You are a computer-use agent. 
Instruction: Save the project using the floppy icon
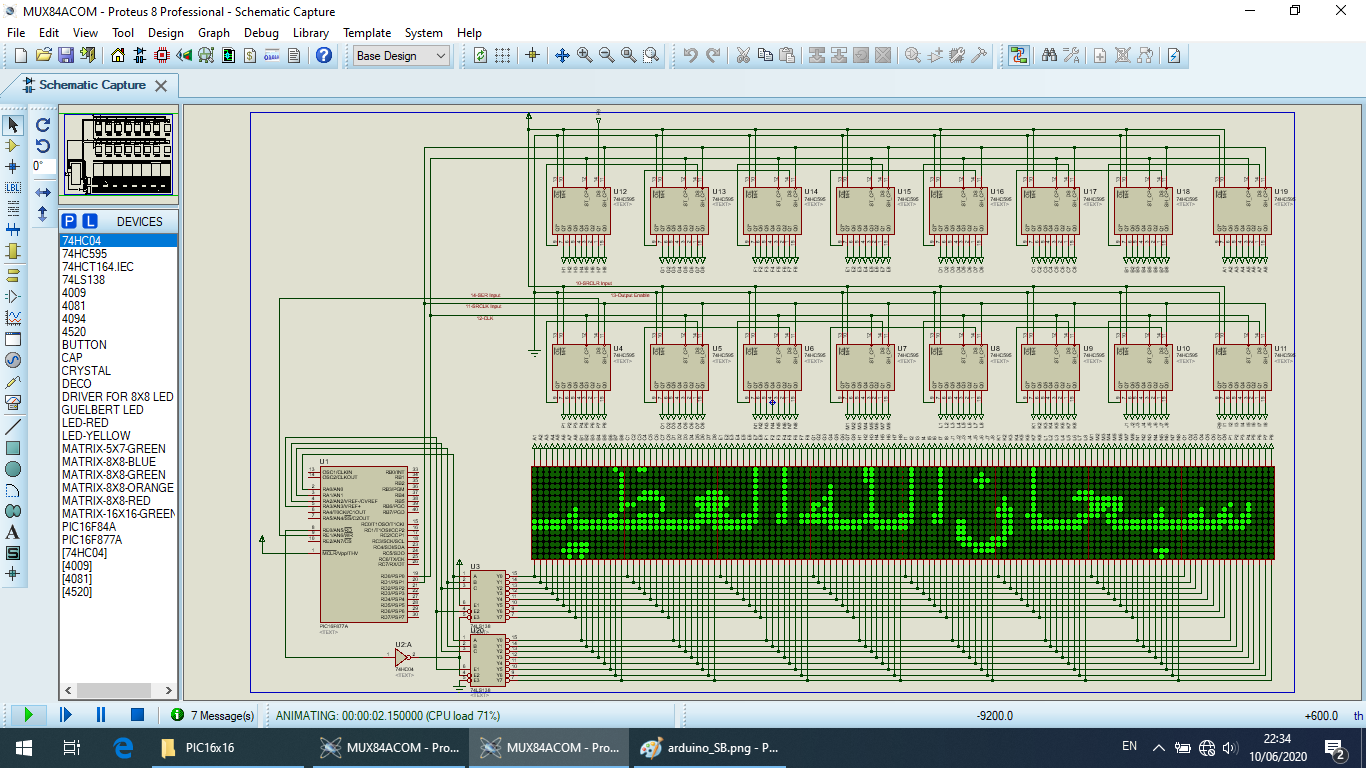point(65,56)
